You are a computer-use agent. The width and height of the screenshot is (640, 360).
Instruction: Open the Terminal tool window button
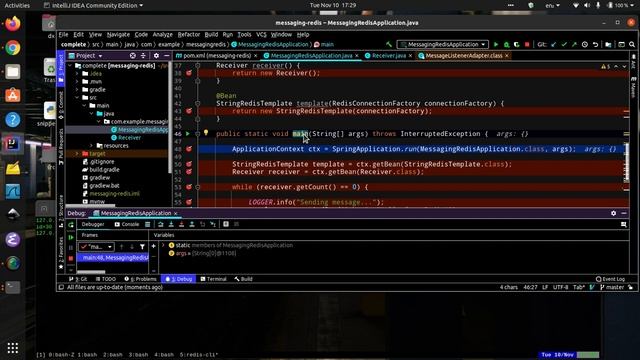(213, 279)
